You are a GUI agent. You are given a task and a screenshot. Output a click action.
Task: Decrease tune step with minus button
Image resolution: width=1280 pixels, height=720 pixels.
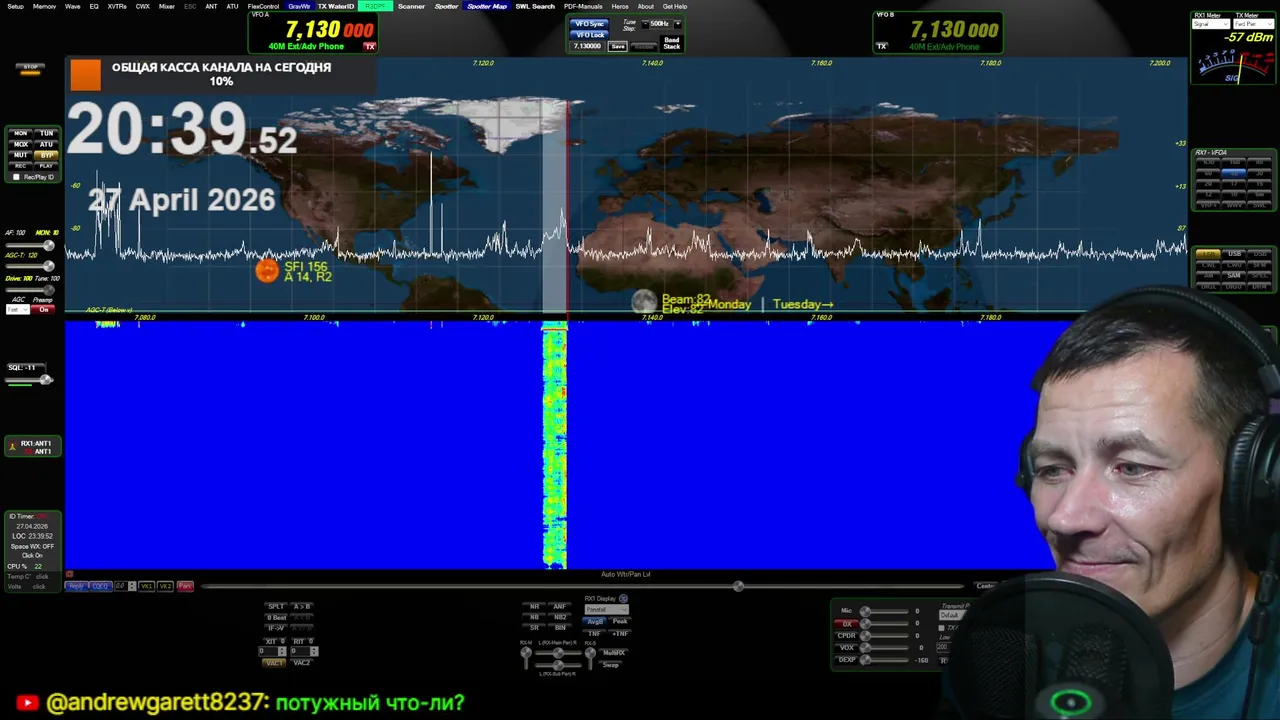coord(645,24)
